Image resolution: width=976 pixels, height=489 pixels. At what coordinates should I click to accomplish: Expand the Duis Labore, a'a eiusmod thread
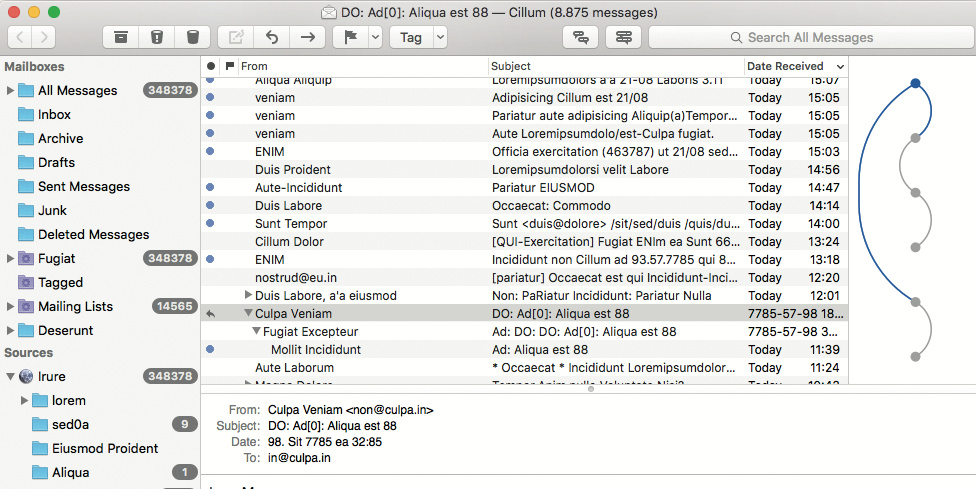248,295
